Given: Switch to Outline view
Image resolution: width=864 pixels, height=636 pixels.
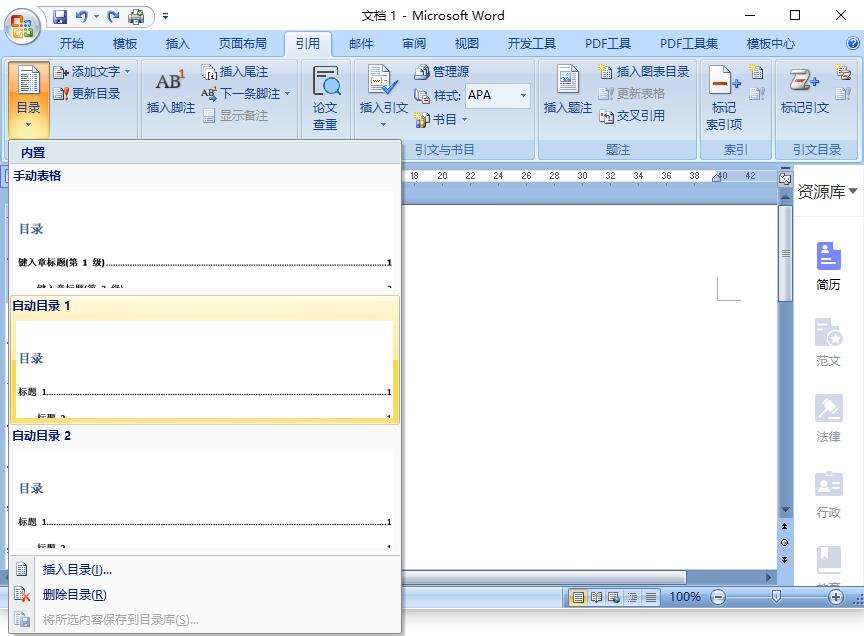Looking at the screenshot, I should (x=633, y=597).
